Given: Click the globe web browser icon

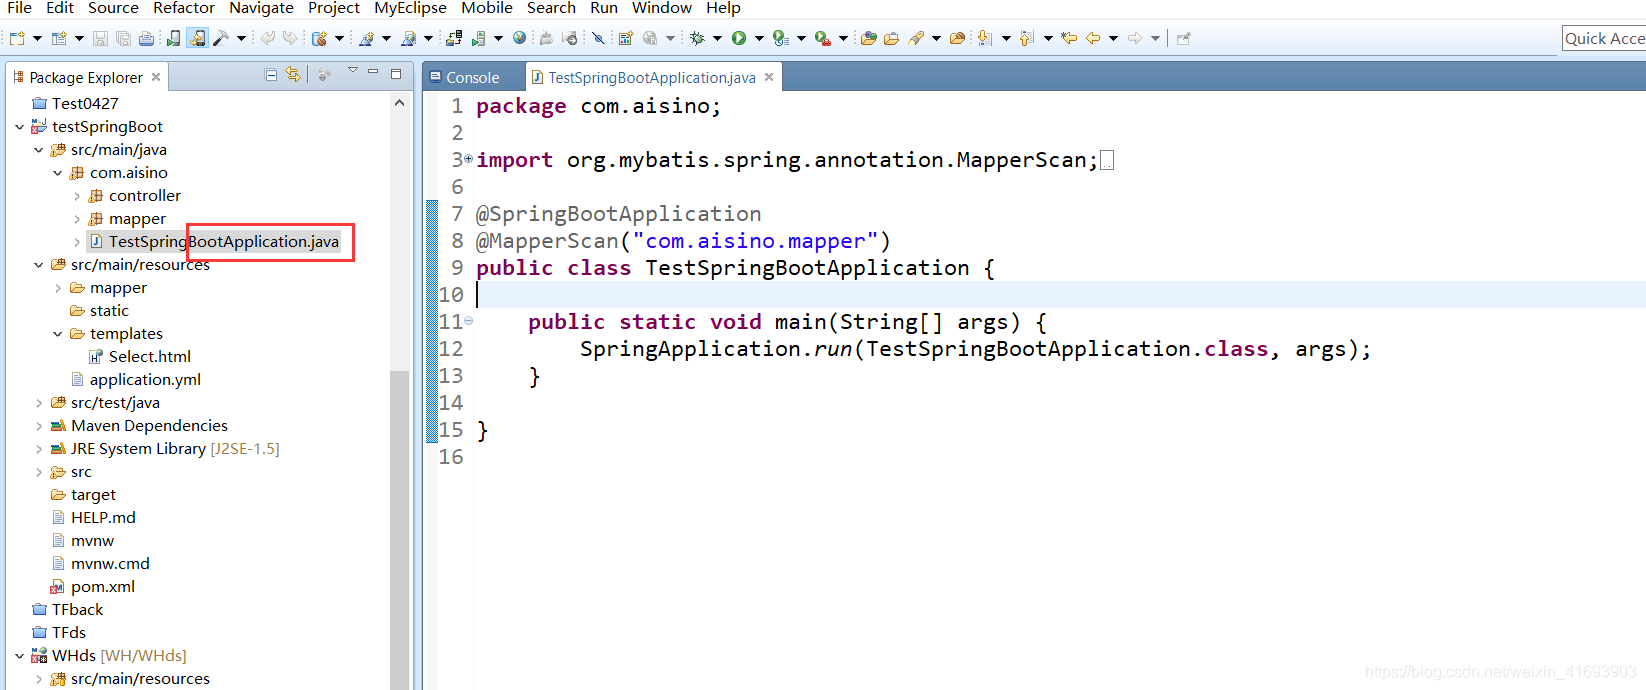Looking at the screenshot, I should pyautogui.click(x=519, y=38).
